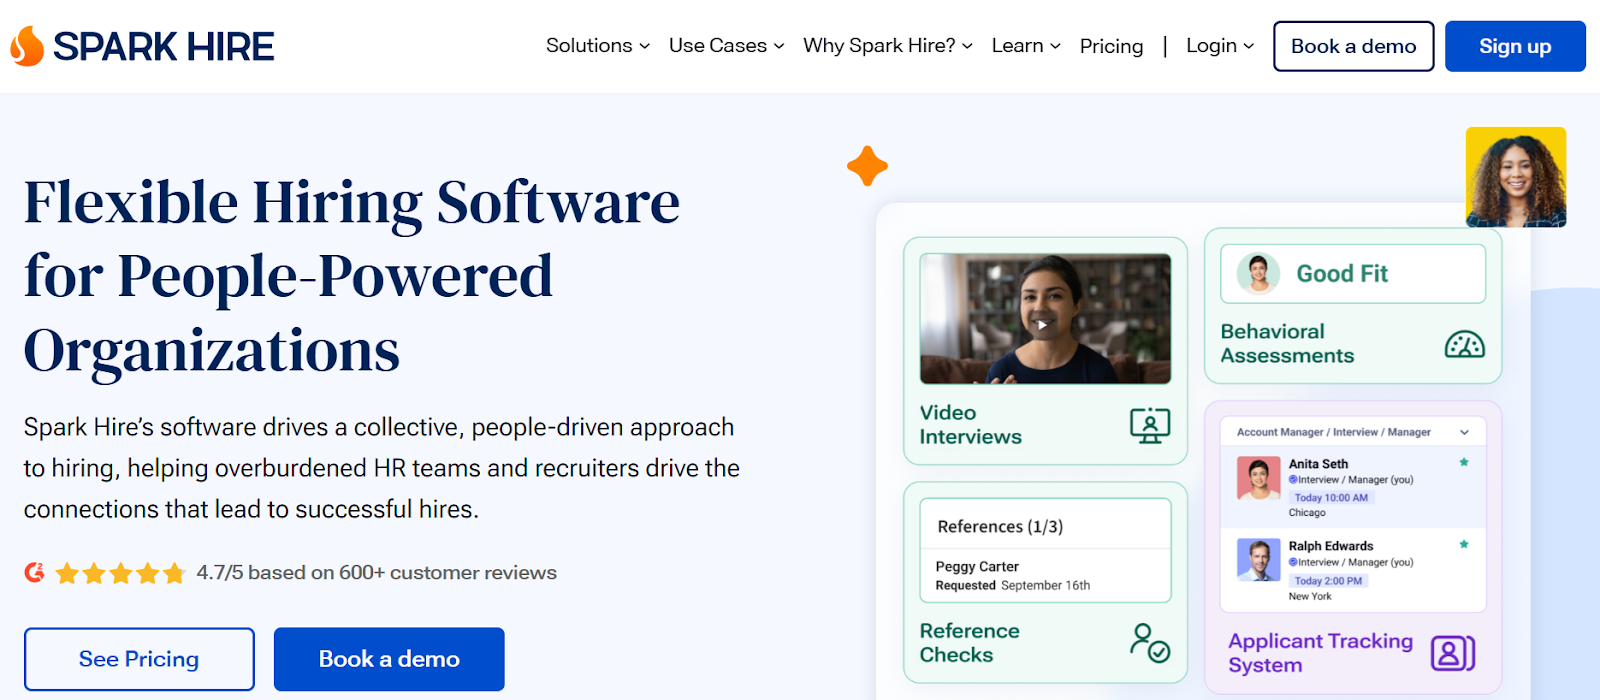
Task: Click the References (1/3) heading
Action: pyautogui.click(x=1000, y=527)
